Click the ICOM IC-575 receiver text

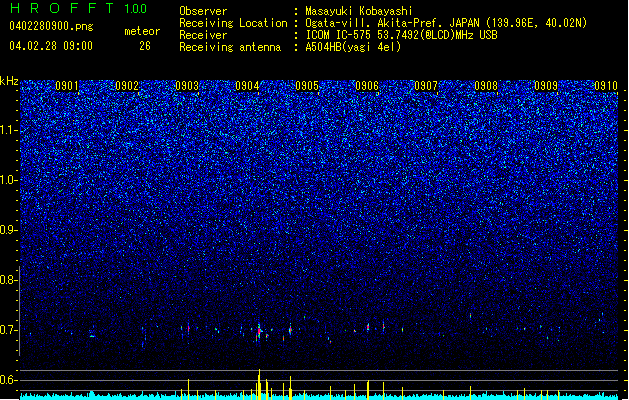point(401,35)
